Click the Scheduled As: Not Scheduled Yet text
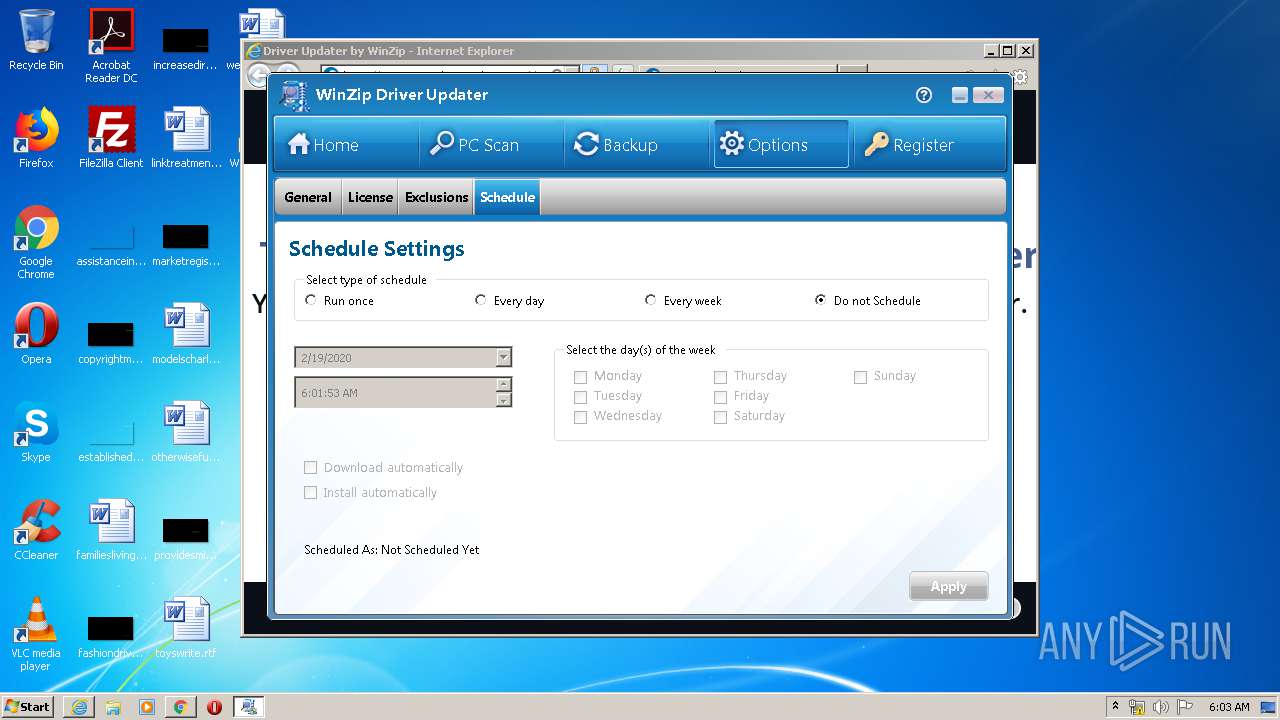1280x720 pixels. (x=391, y=550)
